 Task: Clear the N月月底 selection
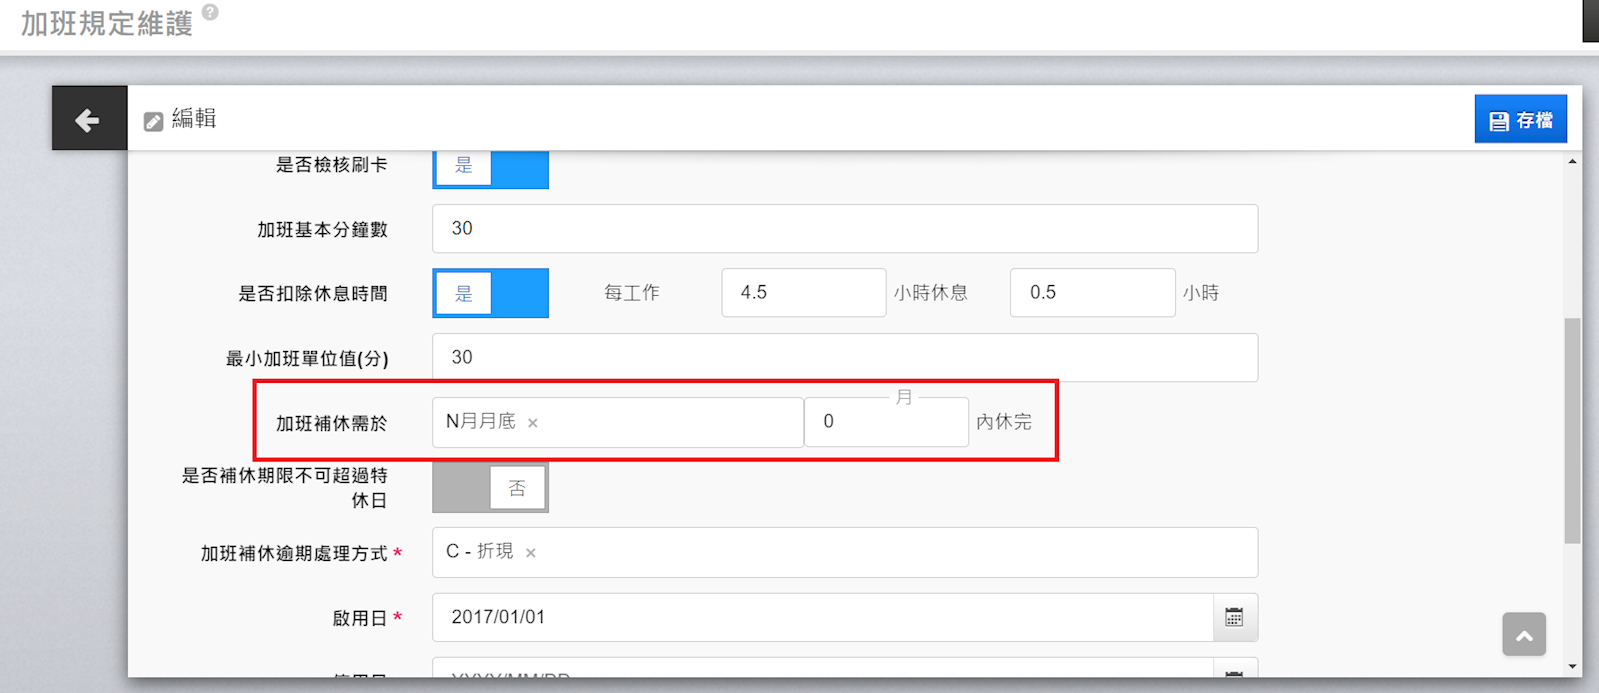(x=533, y=423)
